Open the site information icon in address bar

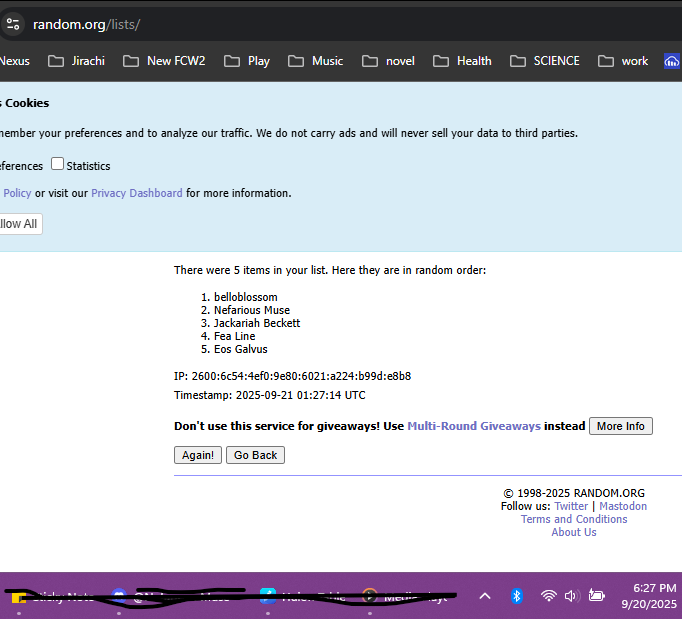[13, 24]
